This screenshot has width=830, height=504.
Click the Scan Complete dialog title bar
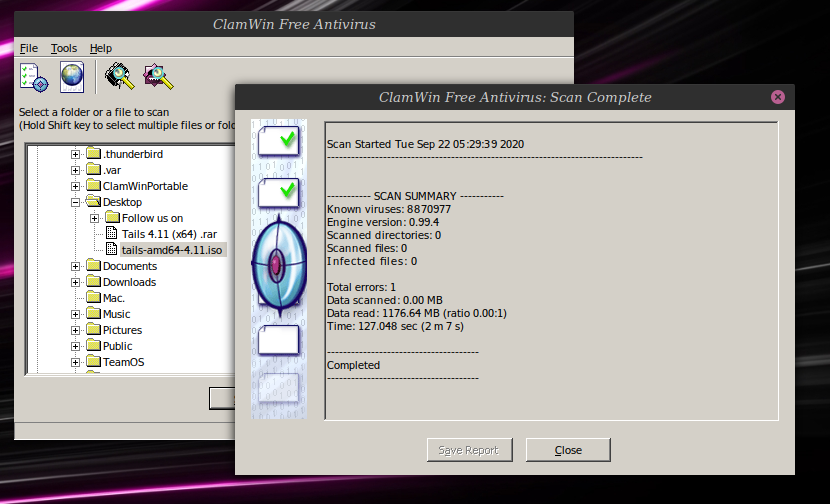(515, 97)
